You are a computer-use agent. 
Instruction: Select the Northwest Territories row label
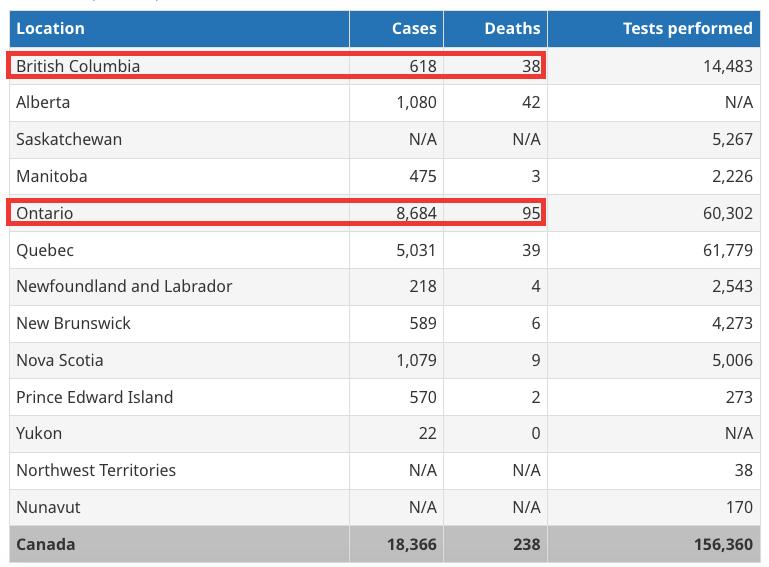pos(96,470)
